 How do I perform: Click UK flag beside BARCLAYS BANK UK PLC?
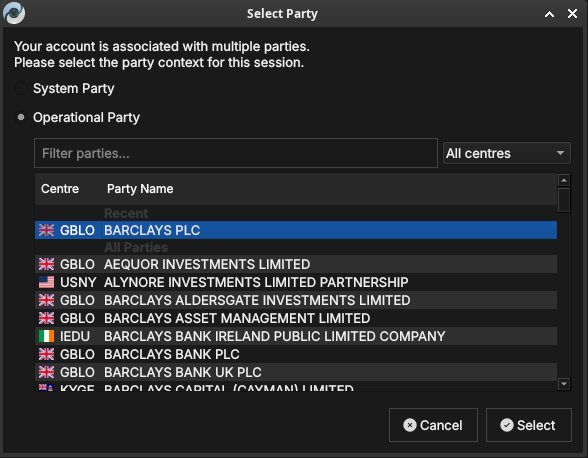(x=46, y=372)
